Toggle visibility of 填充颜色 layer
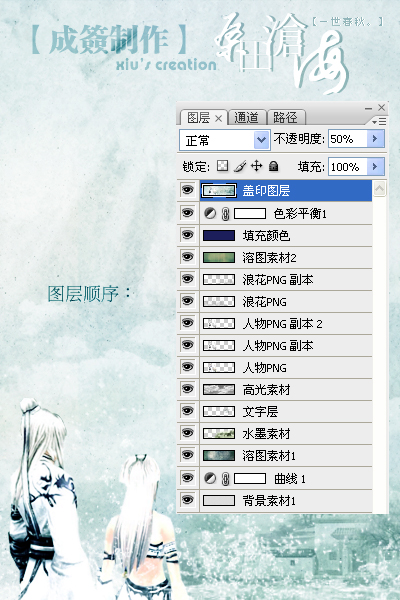The width and height of the screenshot is (400, 600). click(x=187, y=235)
